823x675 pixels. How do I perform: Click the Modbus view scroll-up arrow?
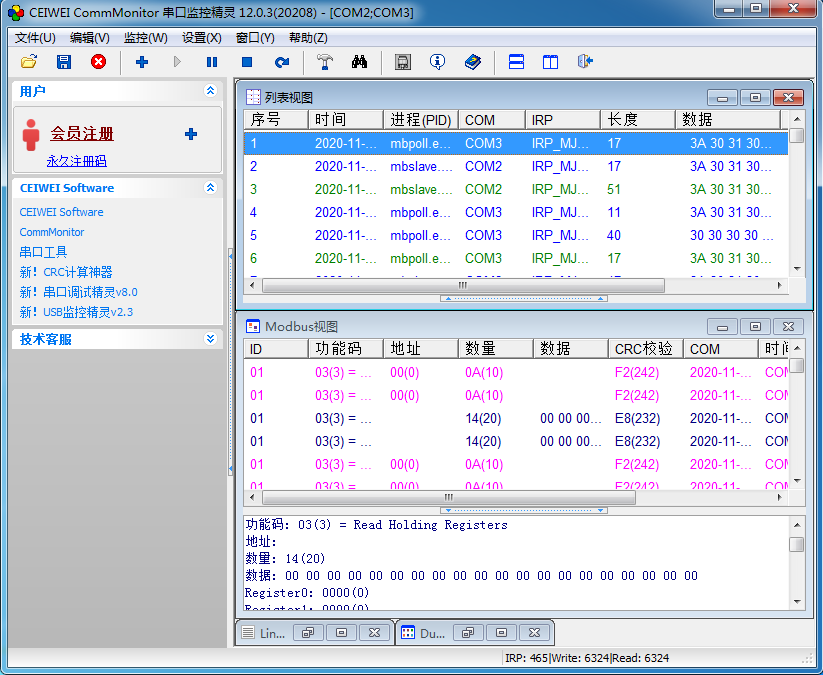point(797,348)
